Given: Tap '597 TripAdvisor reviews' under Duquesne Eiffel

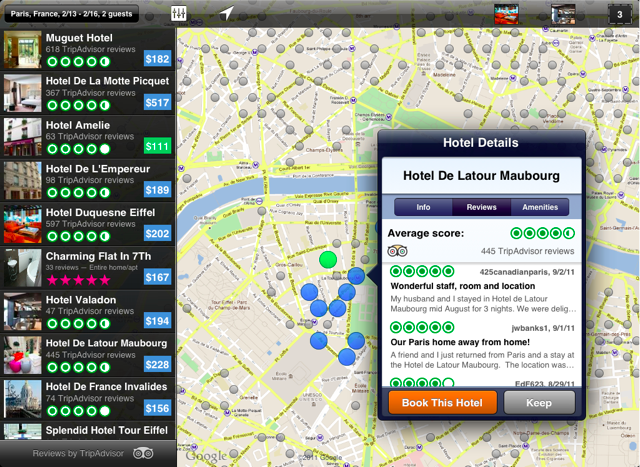Looking at the screenshot, I should 90,224.
